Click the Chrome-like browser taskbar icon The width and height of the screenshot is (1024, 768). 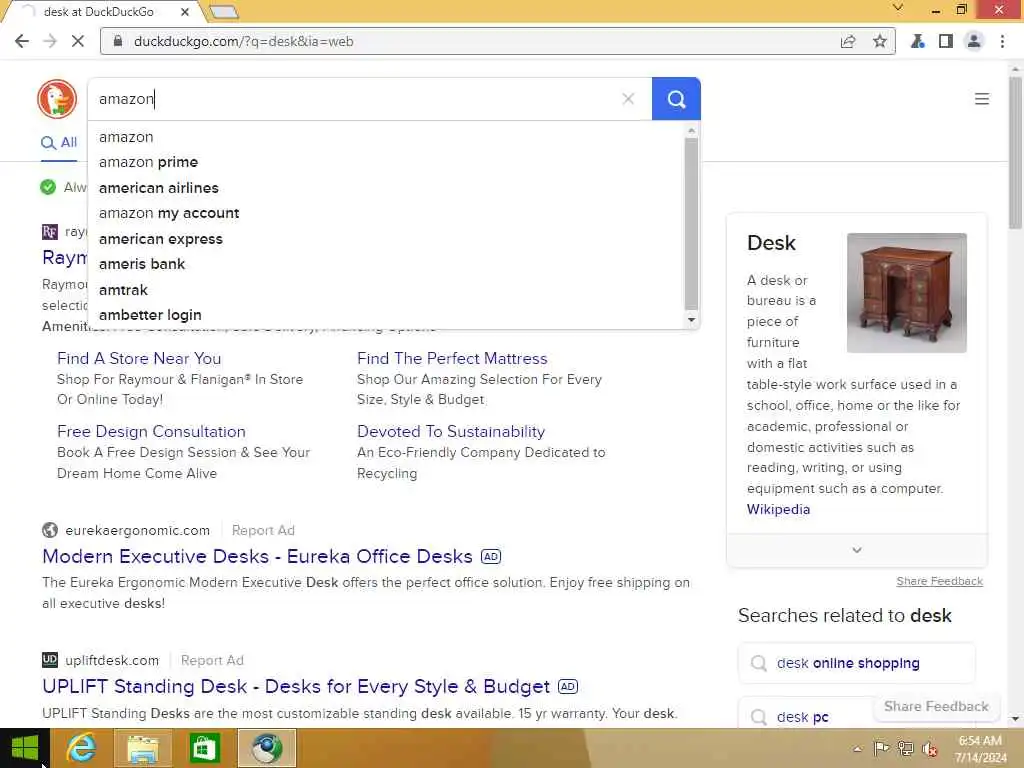[x=266, y=748]
